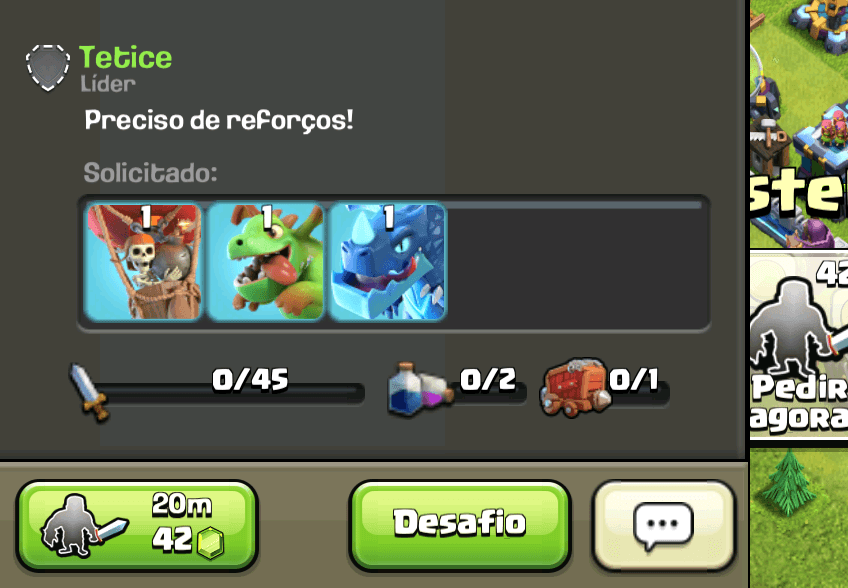Click the 0/1 siege capacity bar
Screen dimensions: 848x588
(637, 393)
